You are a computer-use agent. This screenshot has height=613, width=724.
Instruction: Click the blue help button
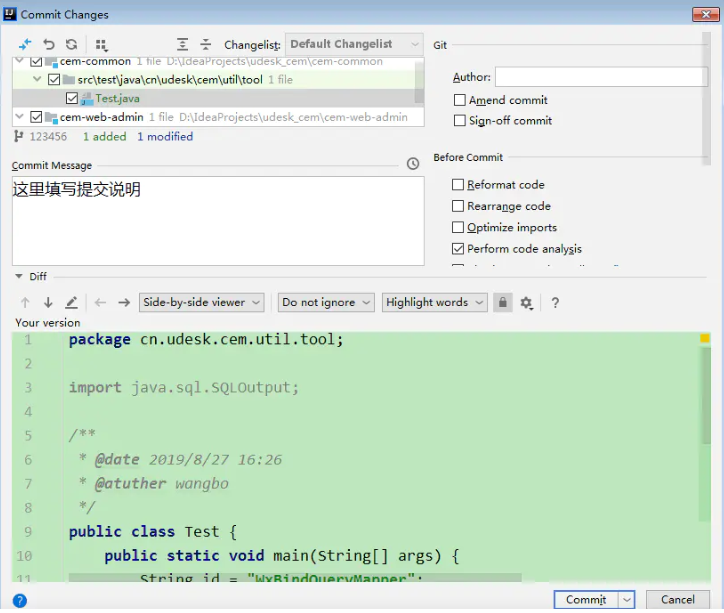tap(20, 601)
